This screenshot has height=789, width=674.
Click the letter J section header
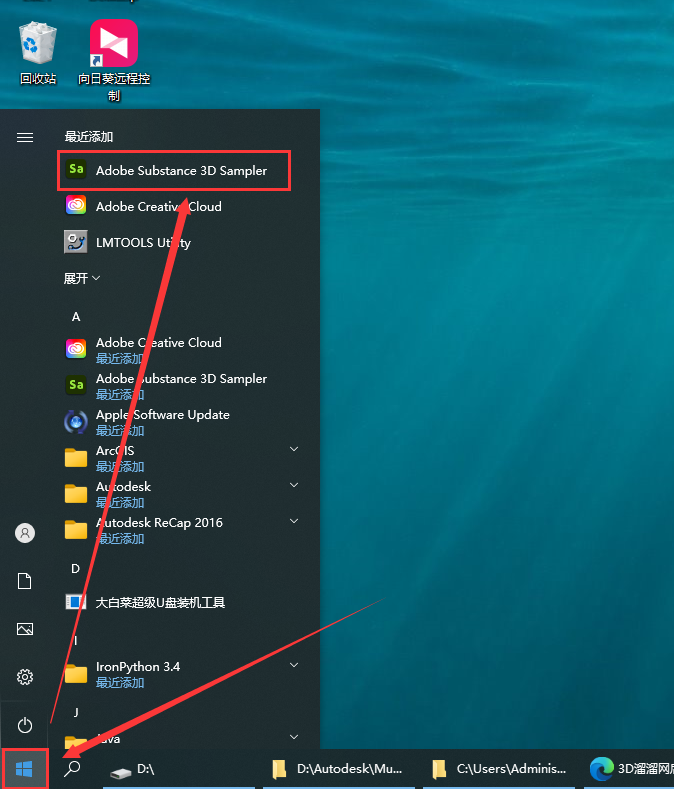(76, 712)
